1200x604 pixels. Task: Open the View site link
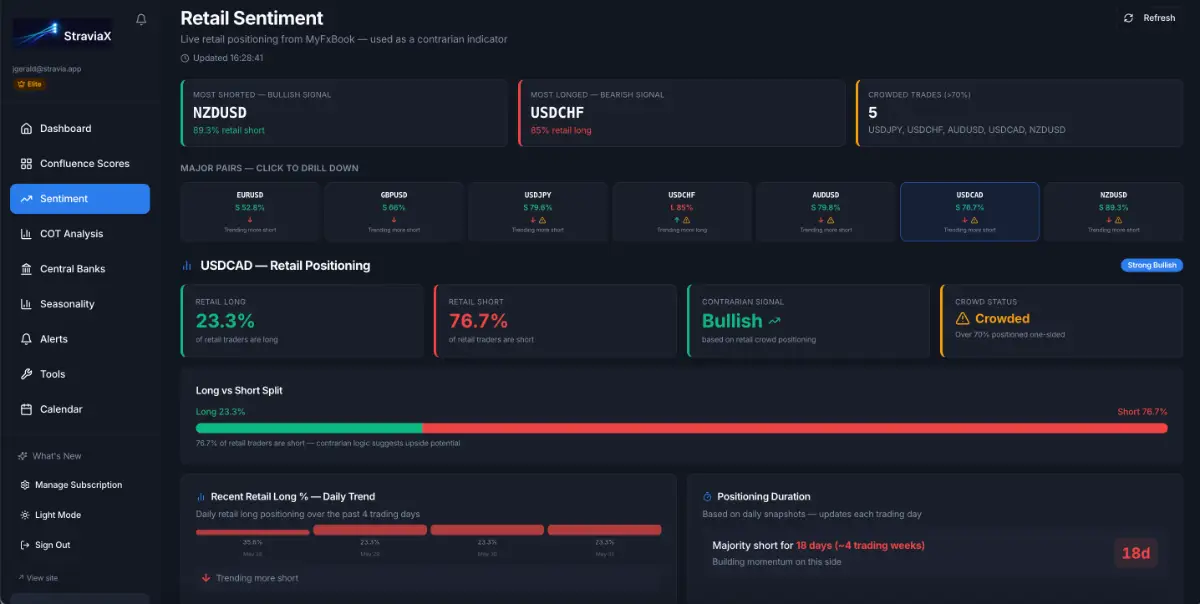(x=38, y=578)
